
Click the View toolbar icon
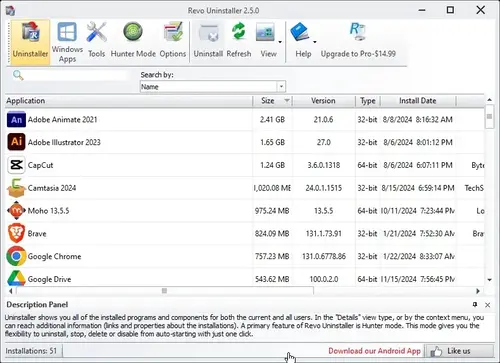pos(265,33)
